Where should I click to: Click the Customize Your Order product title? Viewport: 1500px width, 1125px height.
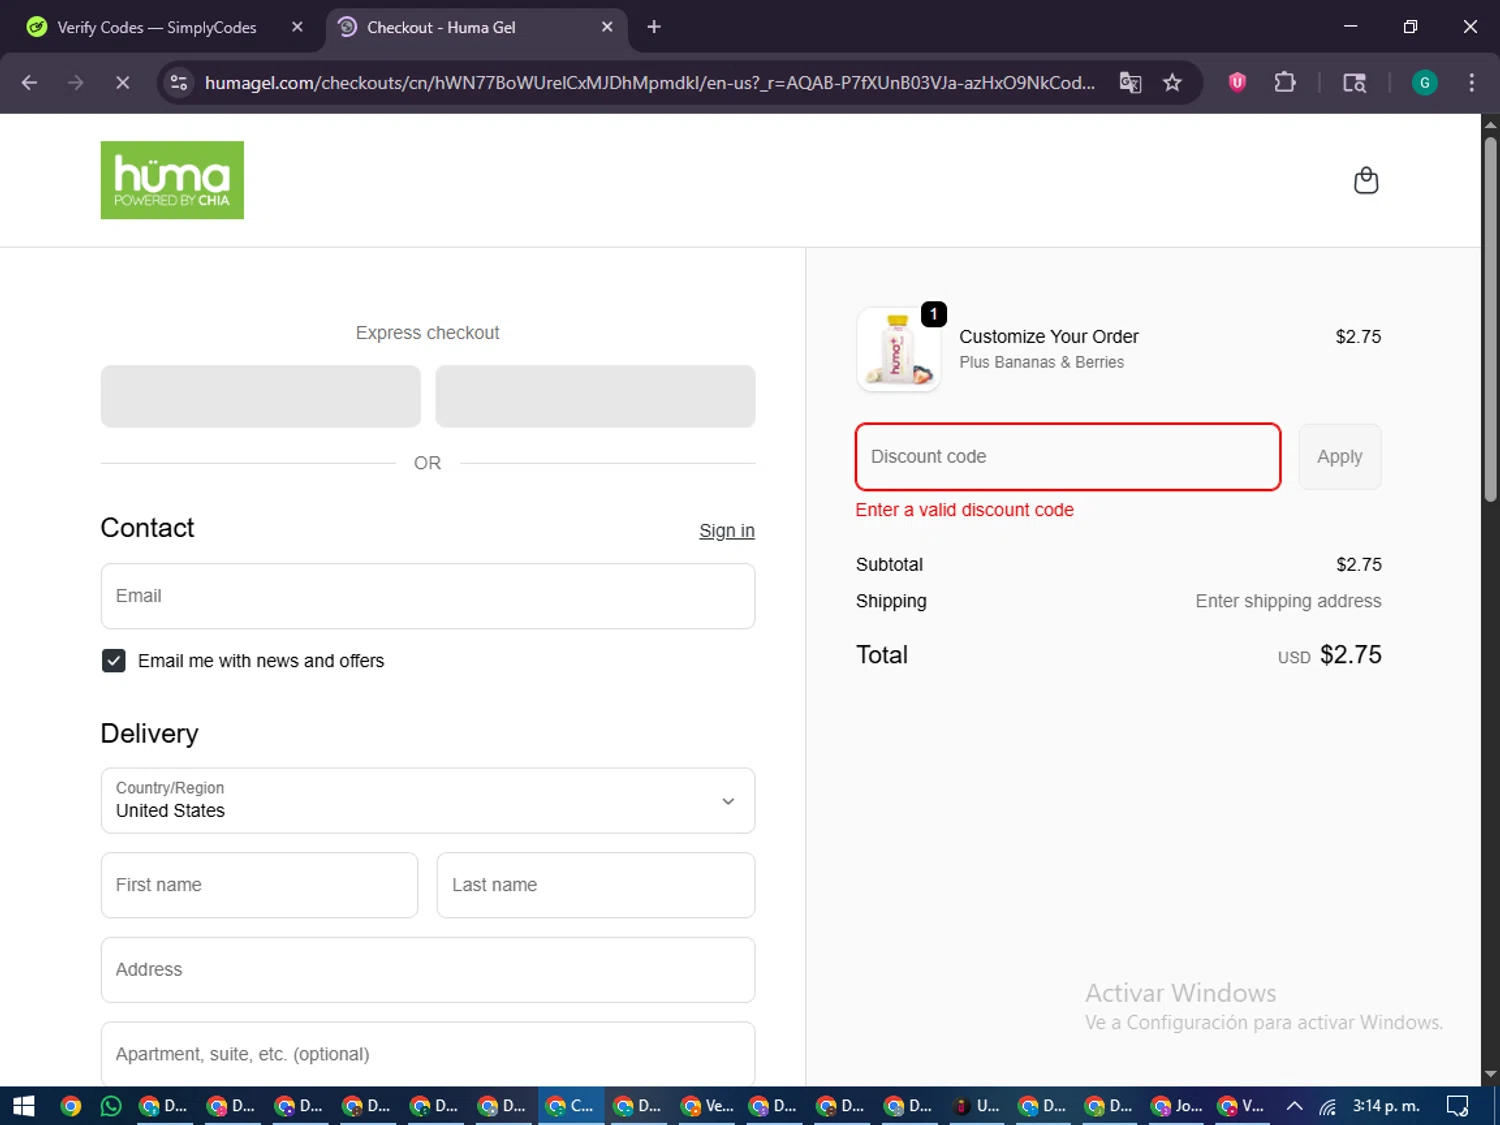(x=1049, y=337)
